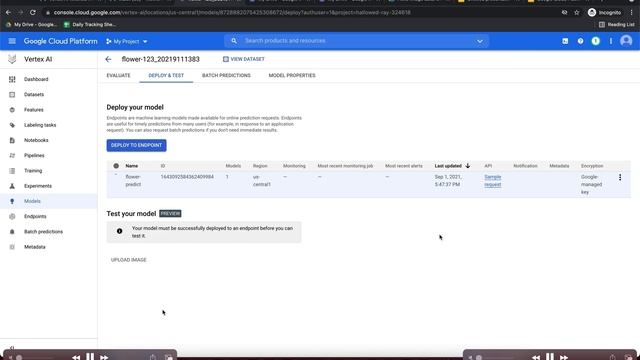Open the Sample request link
The image size is (640, 360).
(493, 181)
